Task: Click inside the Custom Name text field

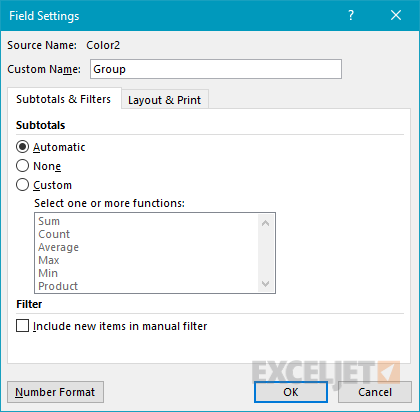Action: coord(216,69)
